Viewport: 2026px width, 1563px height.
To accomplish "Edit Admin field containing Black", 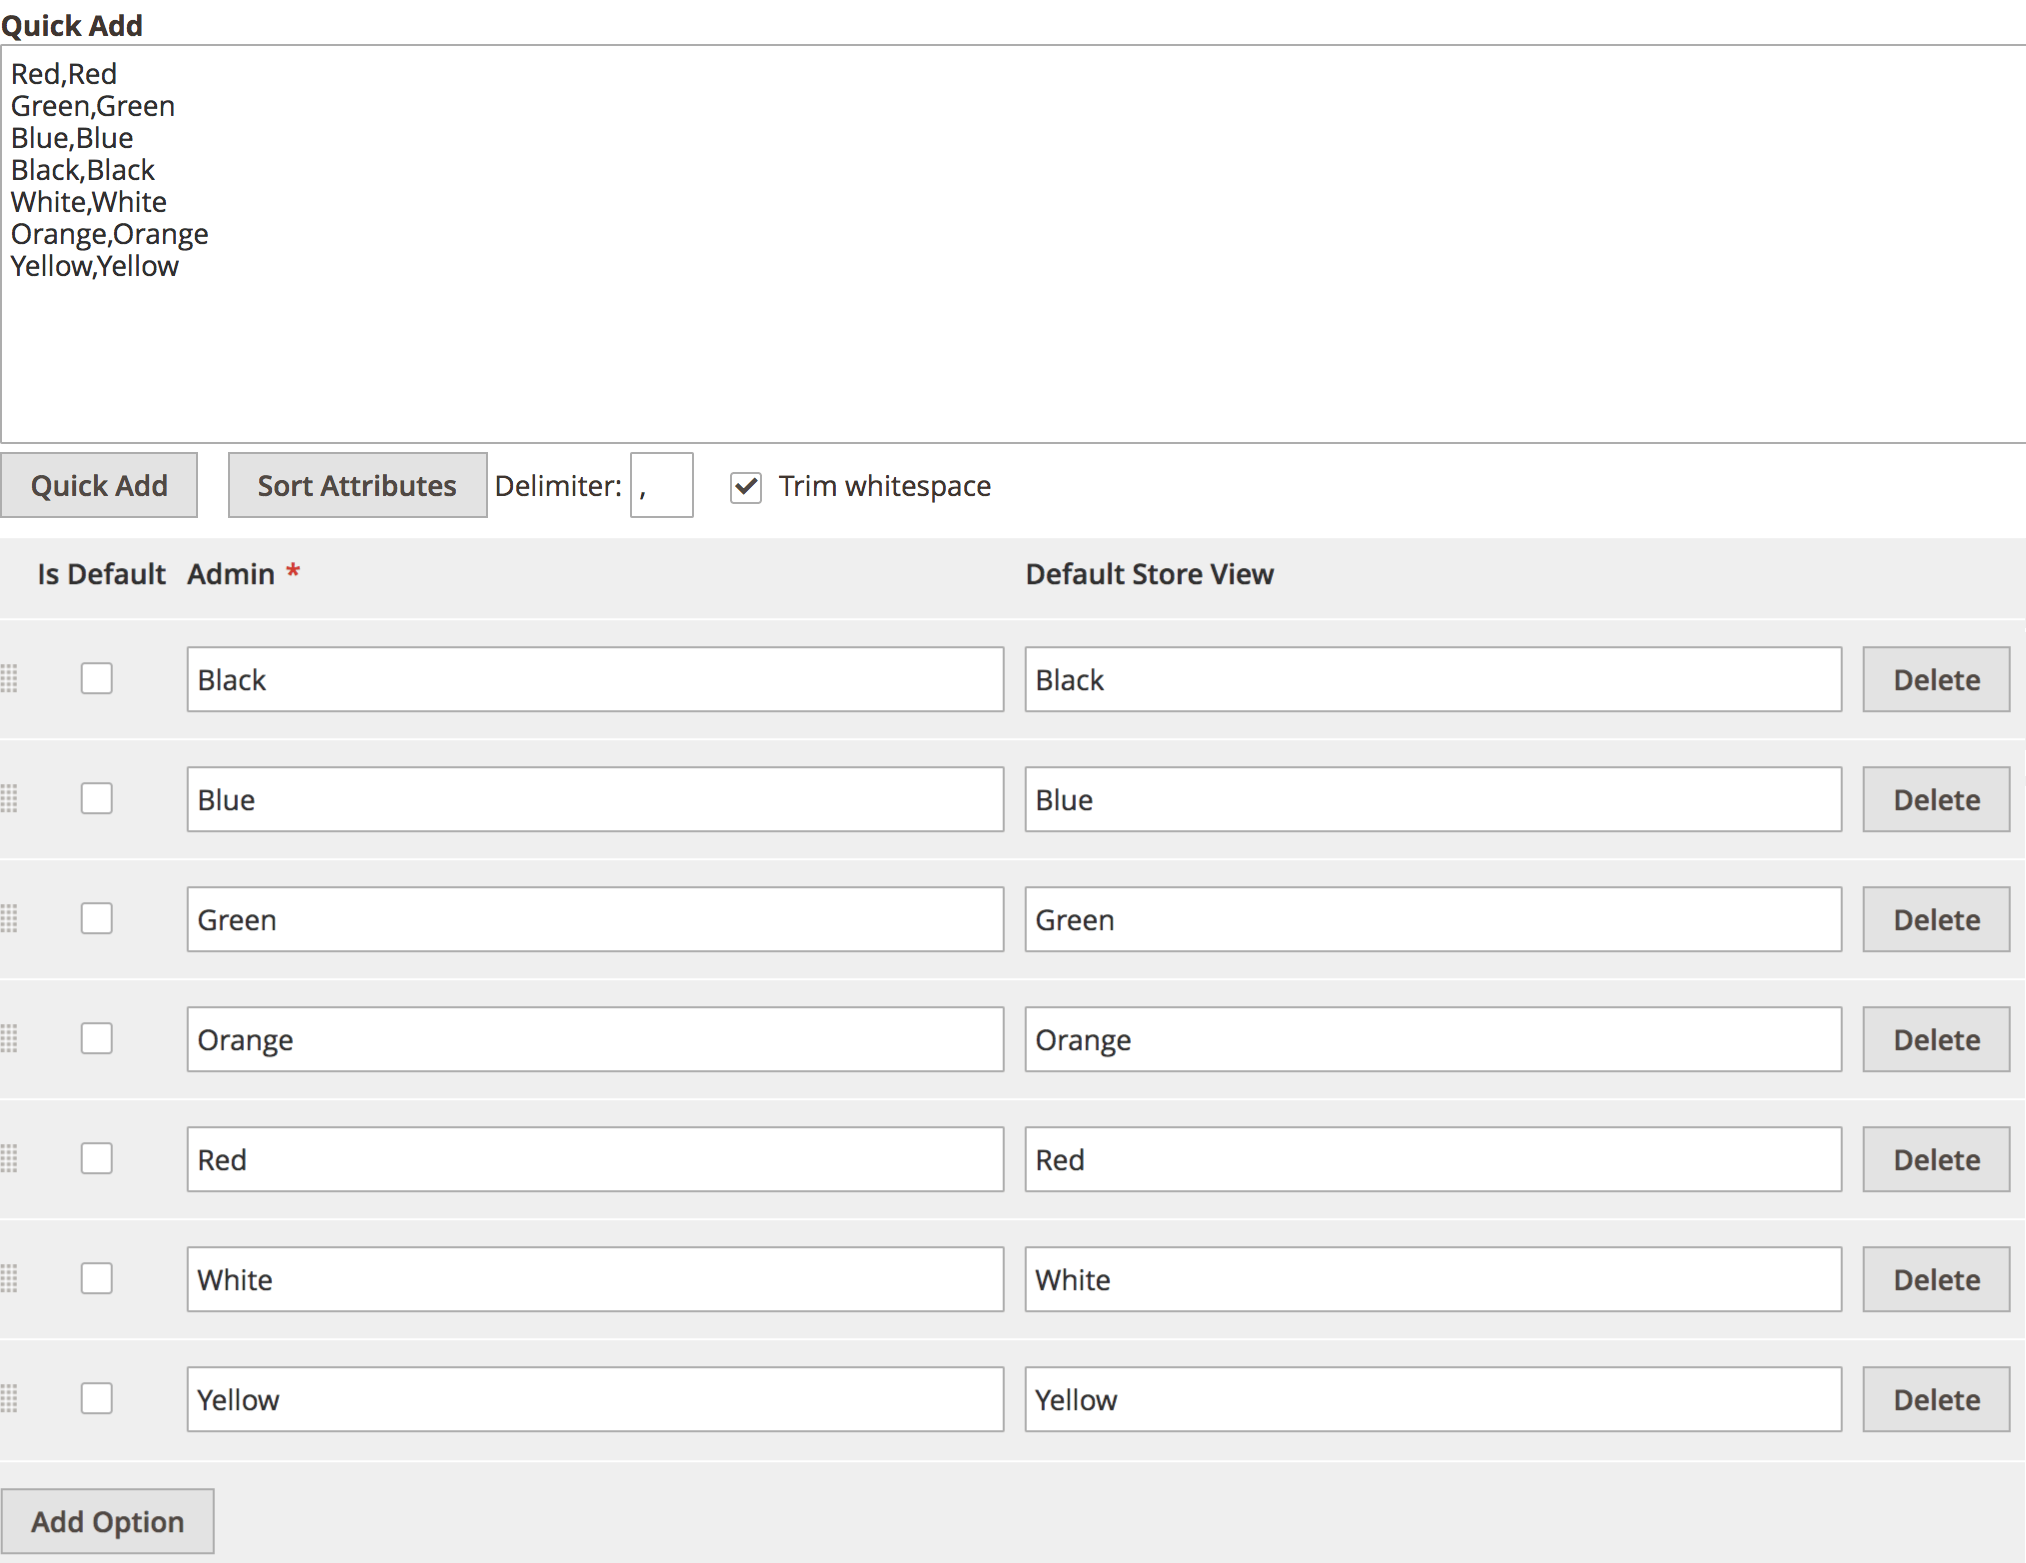I will [595, 679].
